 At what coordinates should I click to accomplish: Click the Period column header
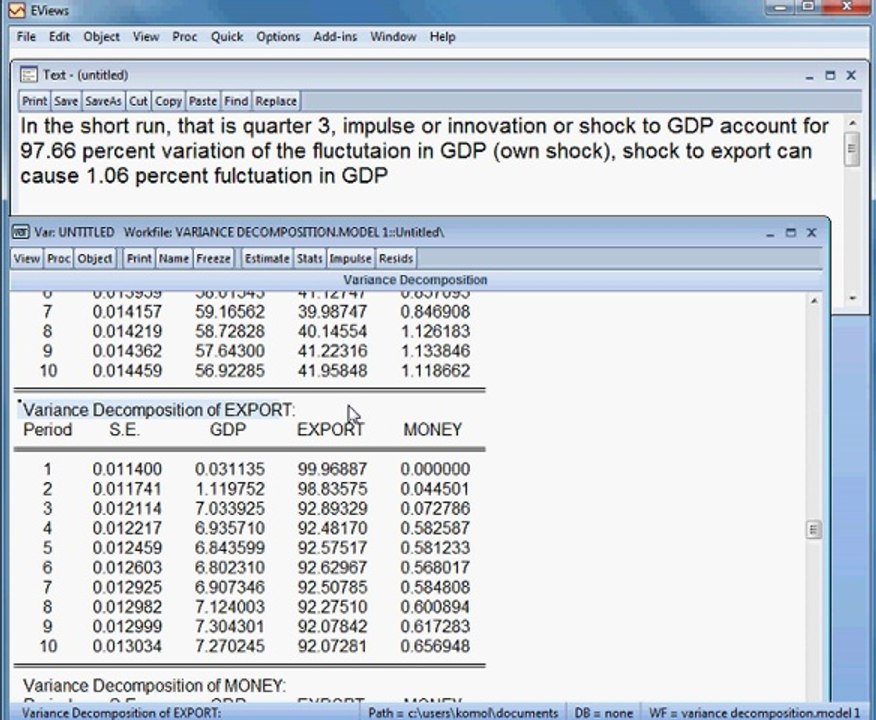[x=47, y=430]
